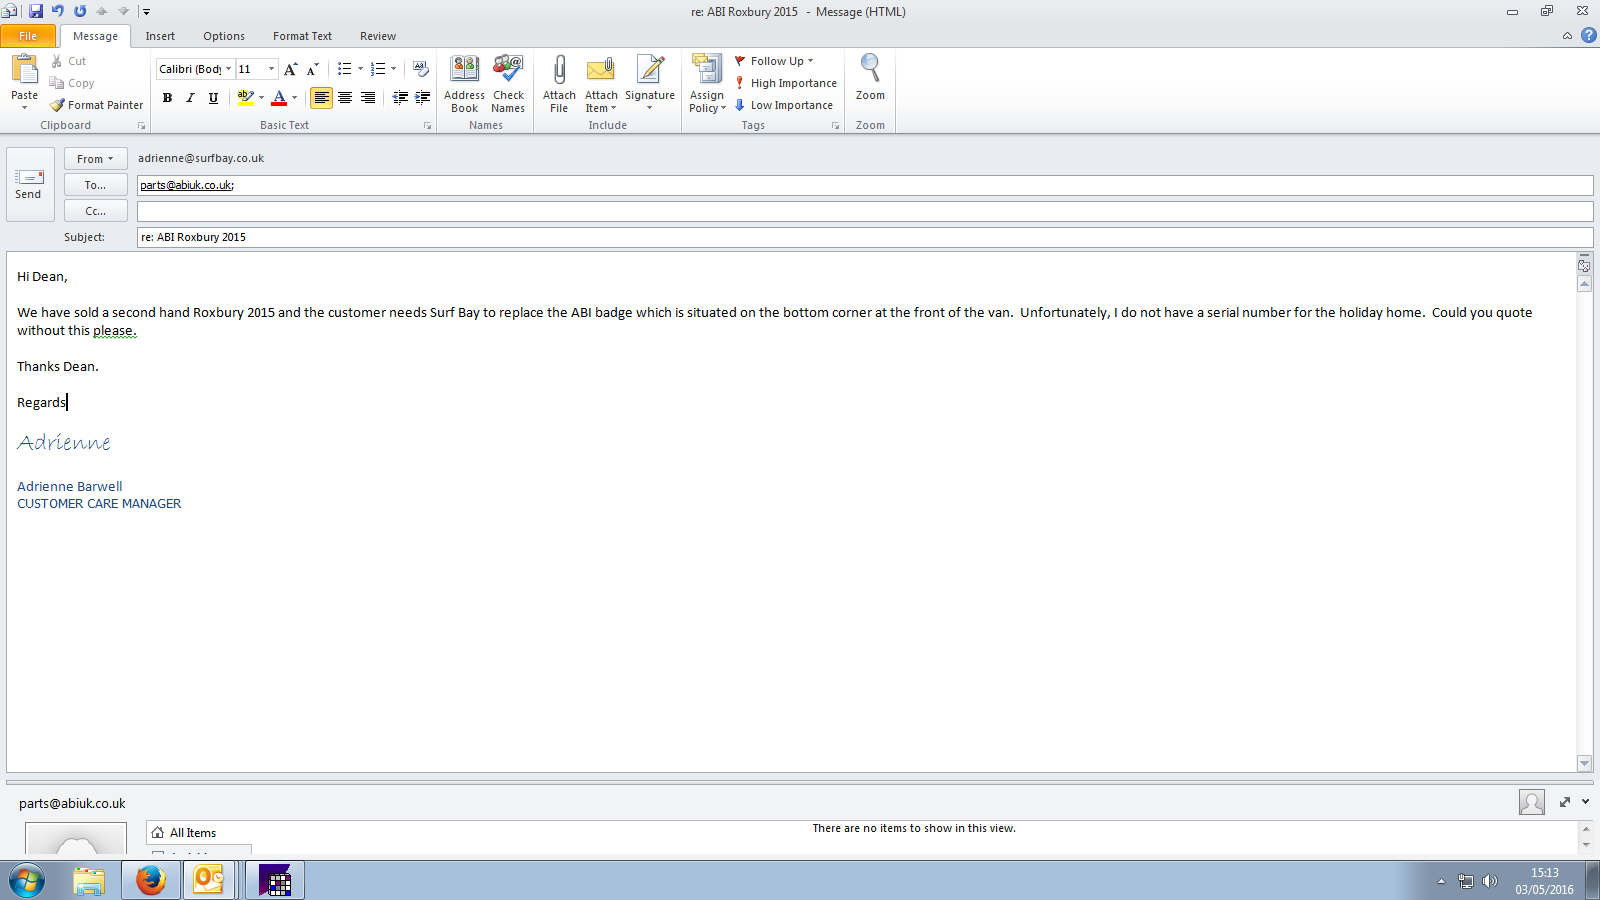Screen dimensions: 1600x900
Task: Toggle underline formatting
Action: pos(213,97)
